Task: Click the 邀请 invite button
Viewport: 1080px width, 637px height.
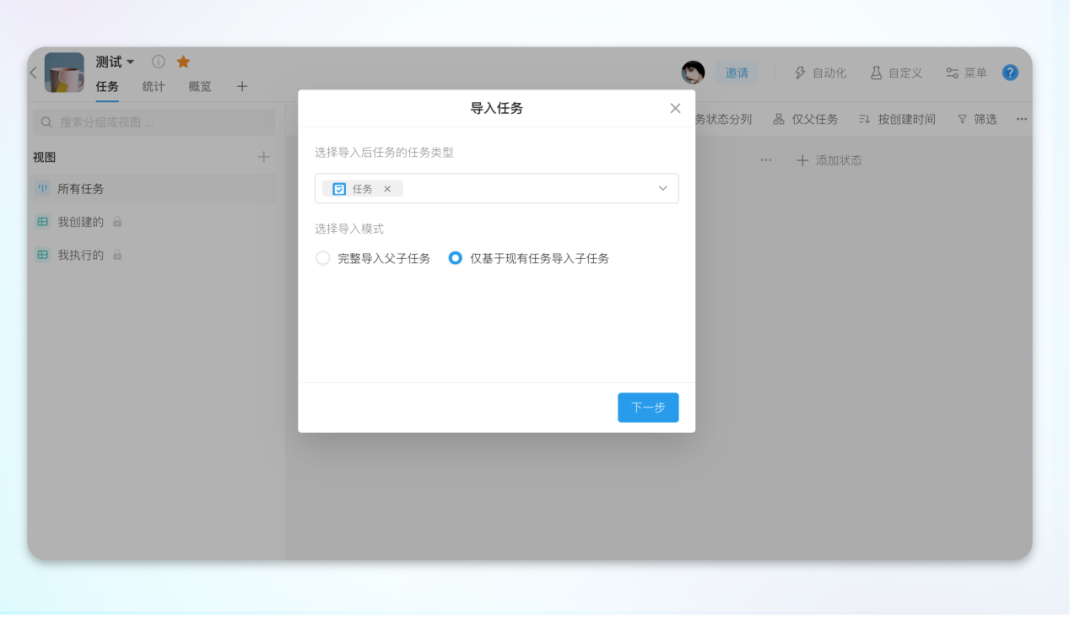Action: click(x=737, y=73)
